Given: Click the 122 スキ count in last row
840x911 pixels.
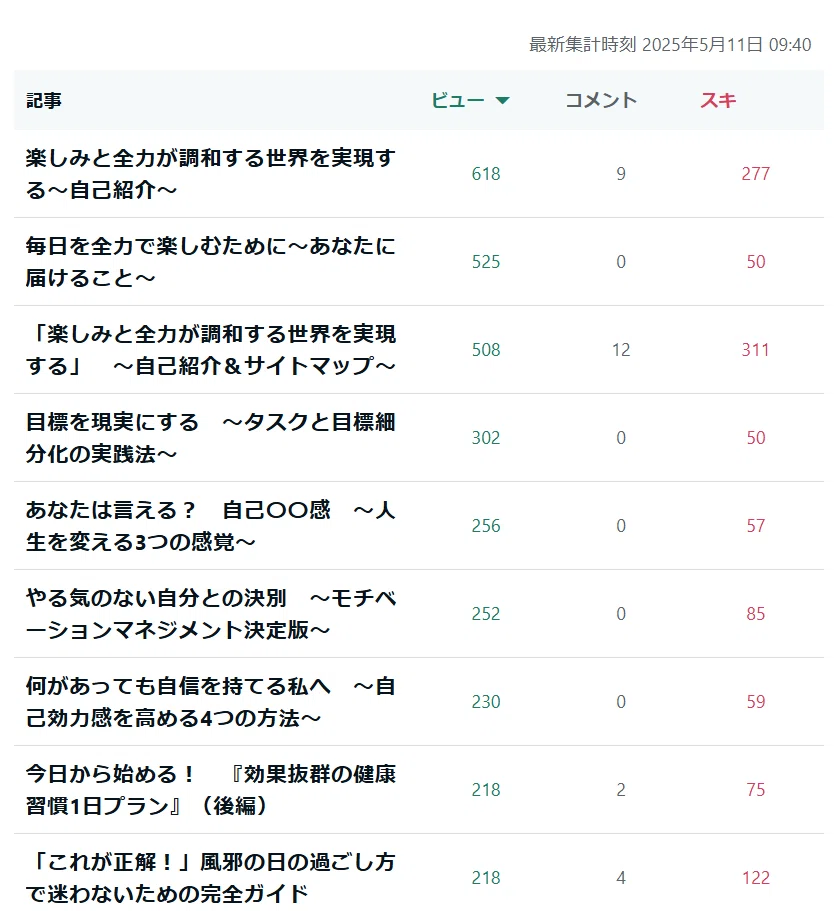Looking at the screenshot, I should [755, 878].
